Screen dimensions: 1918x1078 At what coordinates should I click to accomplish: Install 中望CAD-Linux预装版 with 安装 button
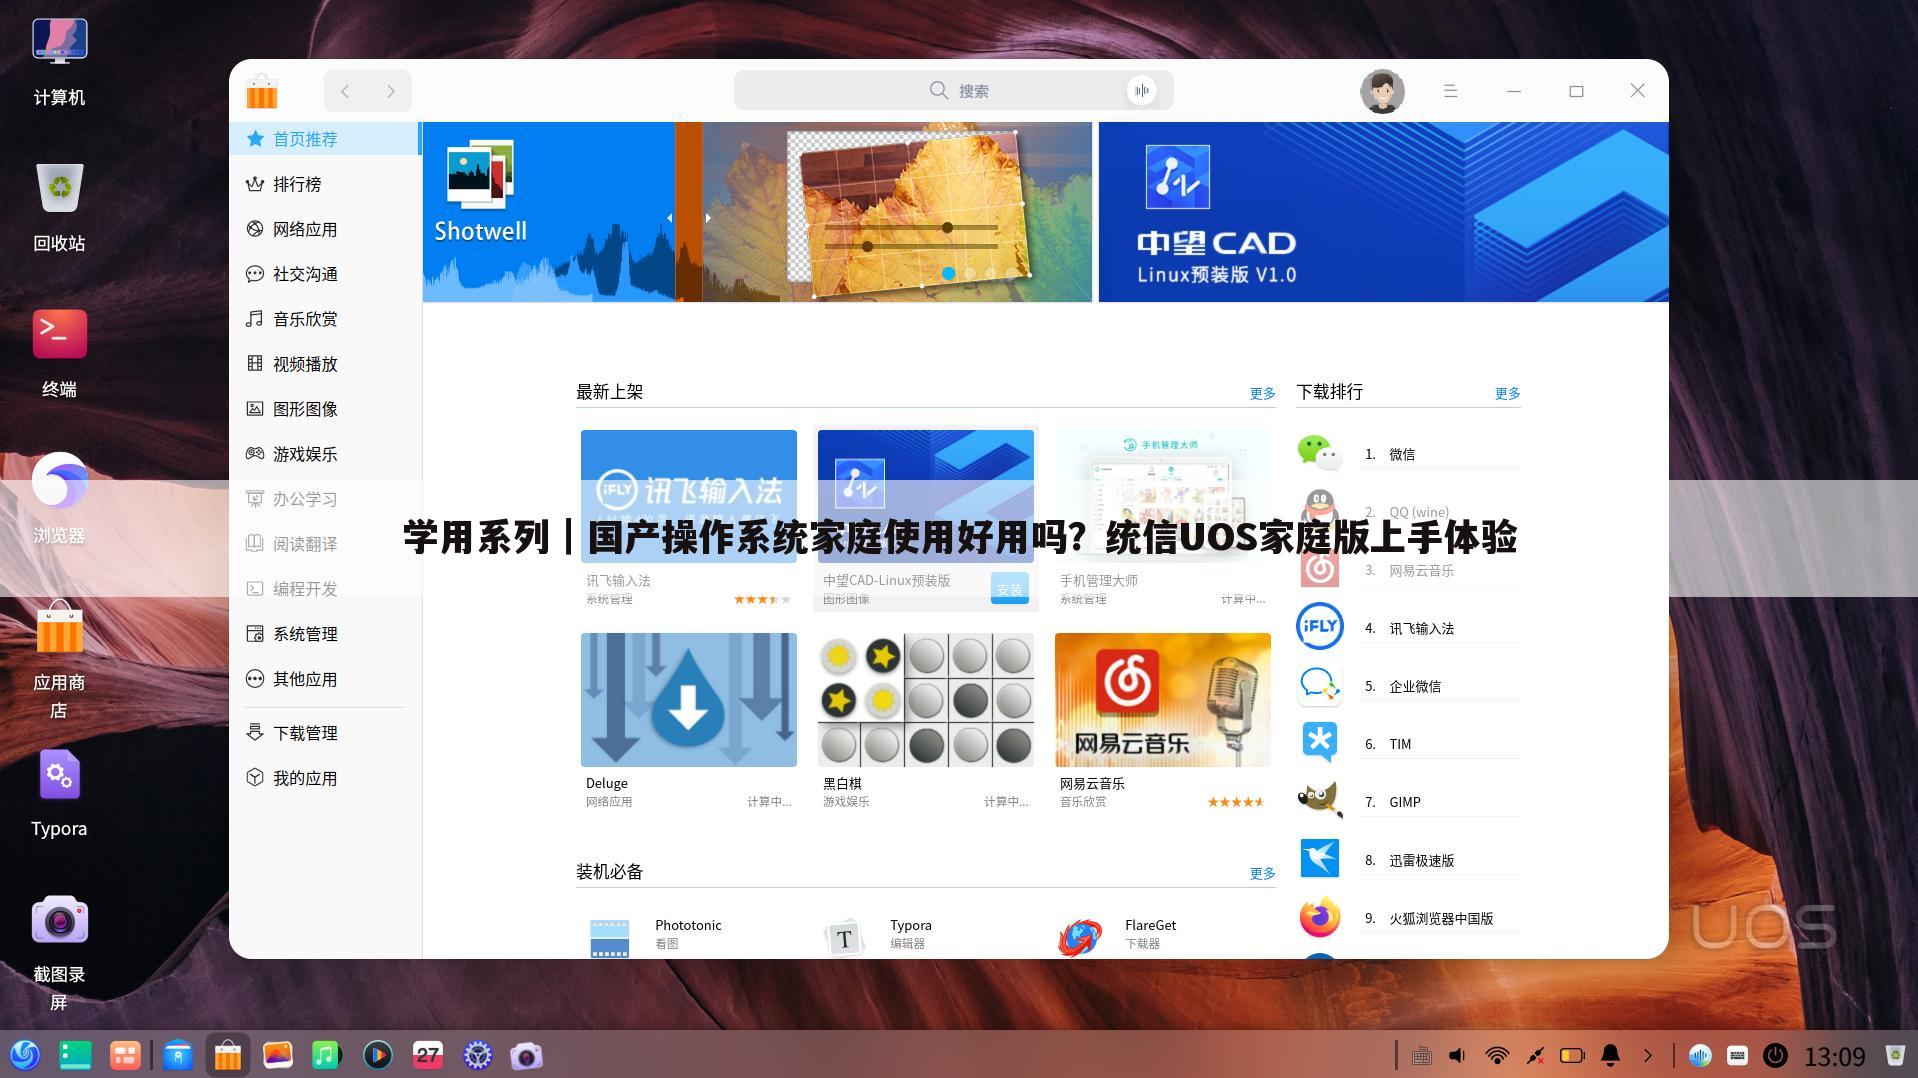click(1009, 589)
